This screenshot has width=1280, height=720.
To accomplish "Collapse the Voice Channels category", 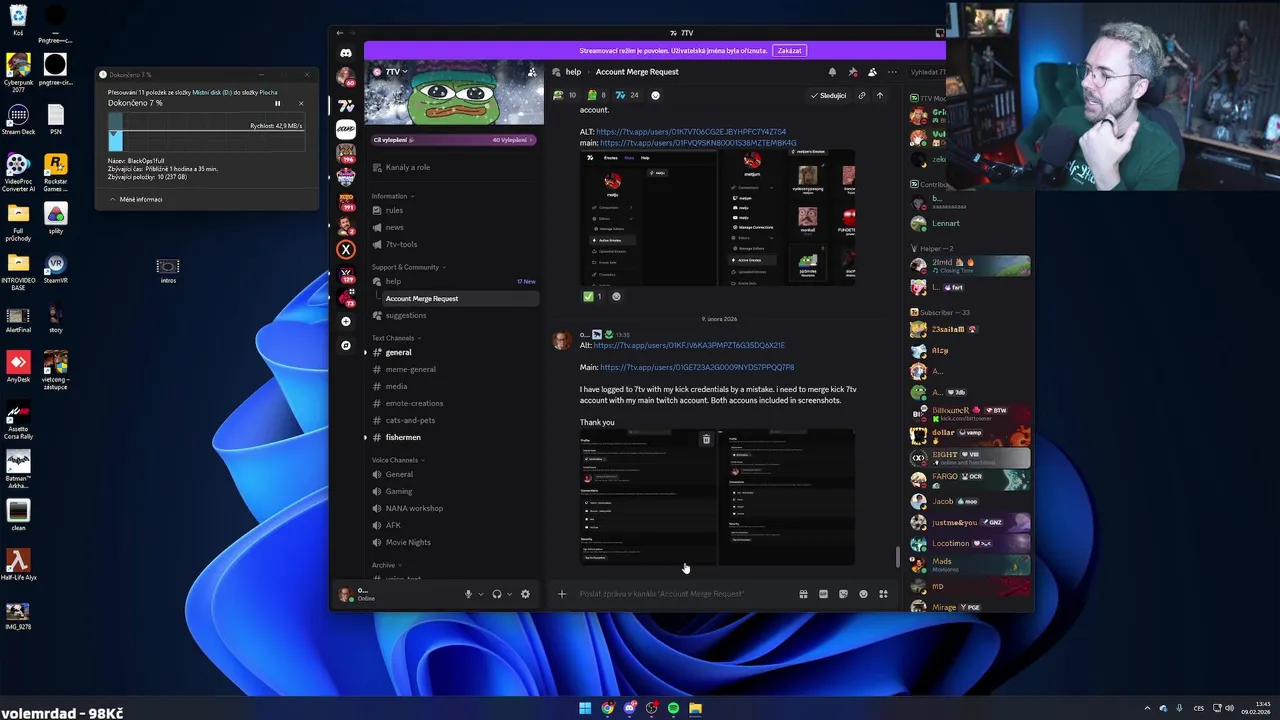I will point(398,460).
